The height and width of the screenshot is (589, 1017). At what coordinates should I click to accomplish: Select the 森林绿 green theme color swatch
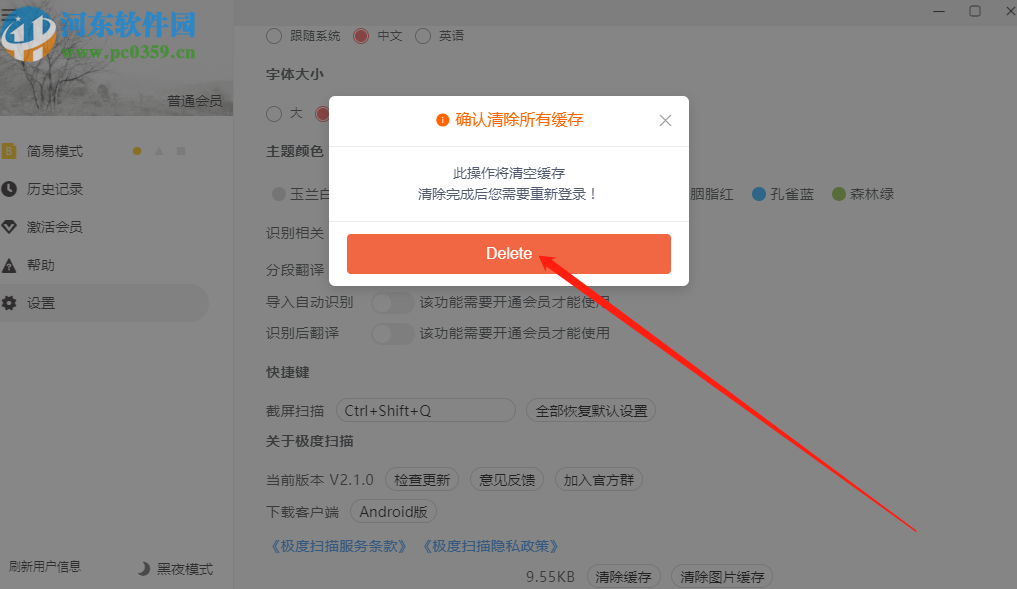[x=838, y=194]
